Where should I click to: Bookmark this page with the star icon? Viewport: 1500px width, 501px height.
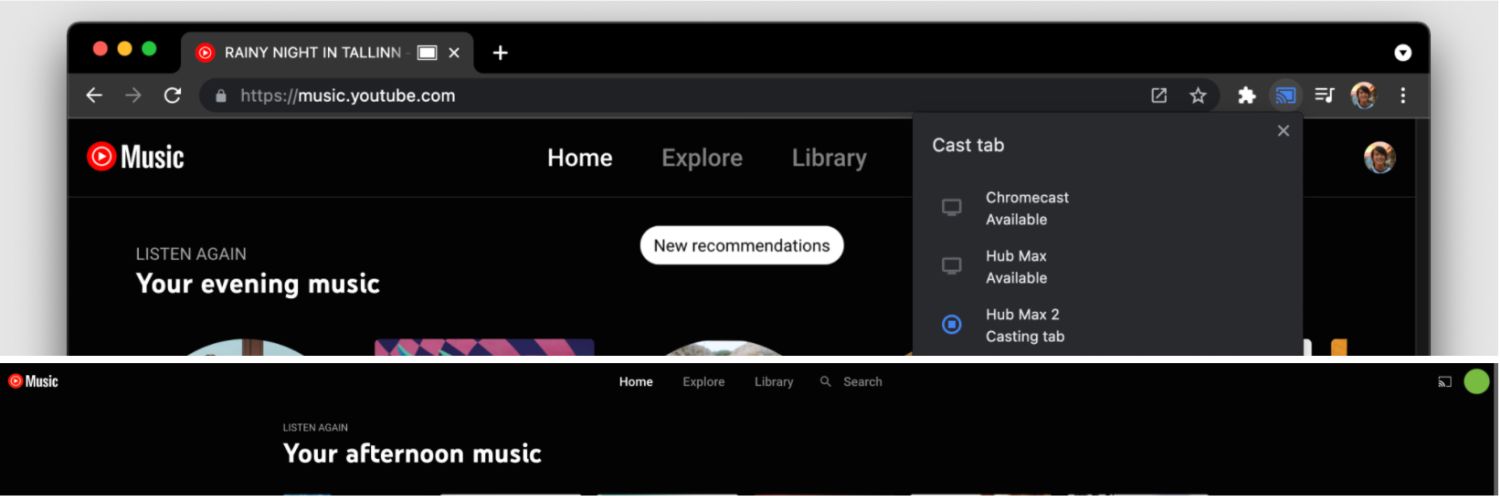click(1198, 96)
